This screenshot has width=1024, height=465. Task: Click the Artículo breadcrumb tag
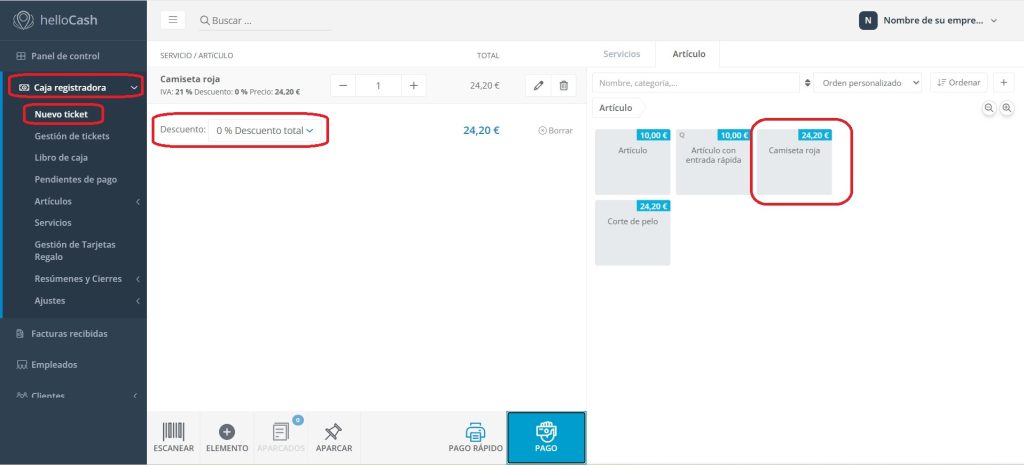click(616, 108)
